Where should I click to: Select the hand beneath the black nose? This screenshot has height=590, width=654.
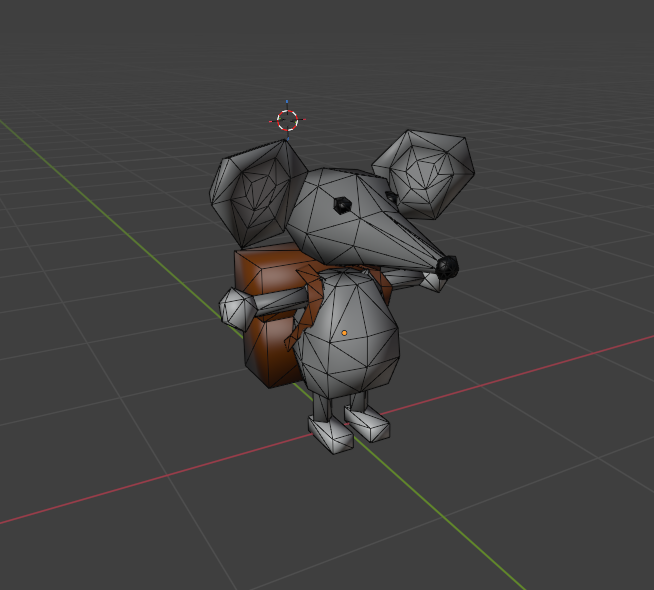click(x=434, y=282)
